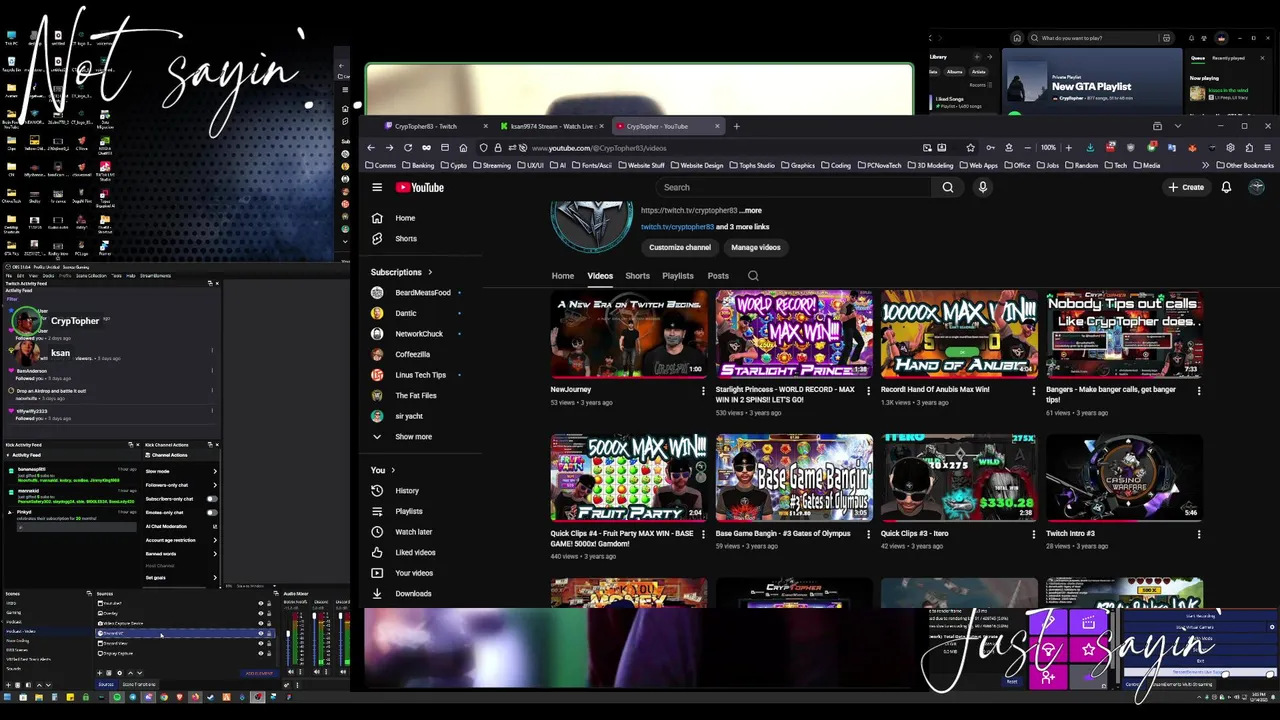This screenshot has width=1280, height=720.
Task: Open BeardMeatsFood subscription channel
Action: 422,293
